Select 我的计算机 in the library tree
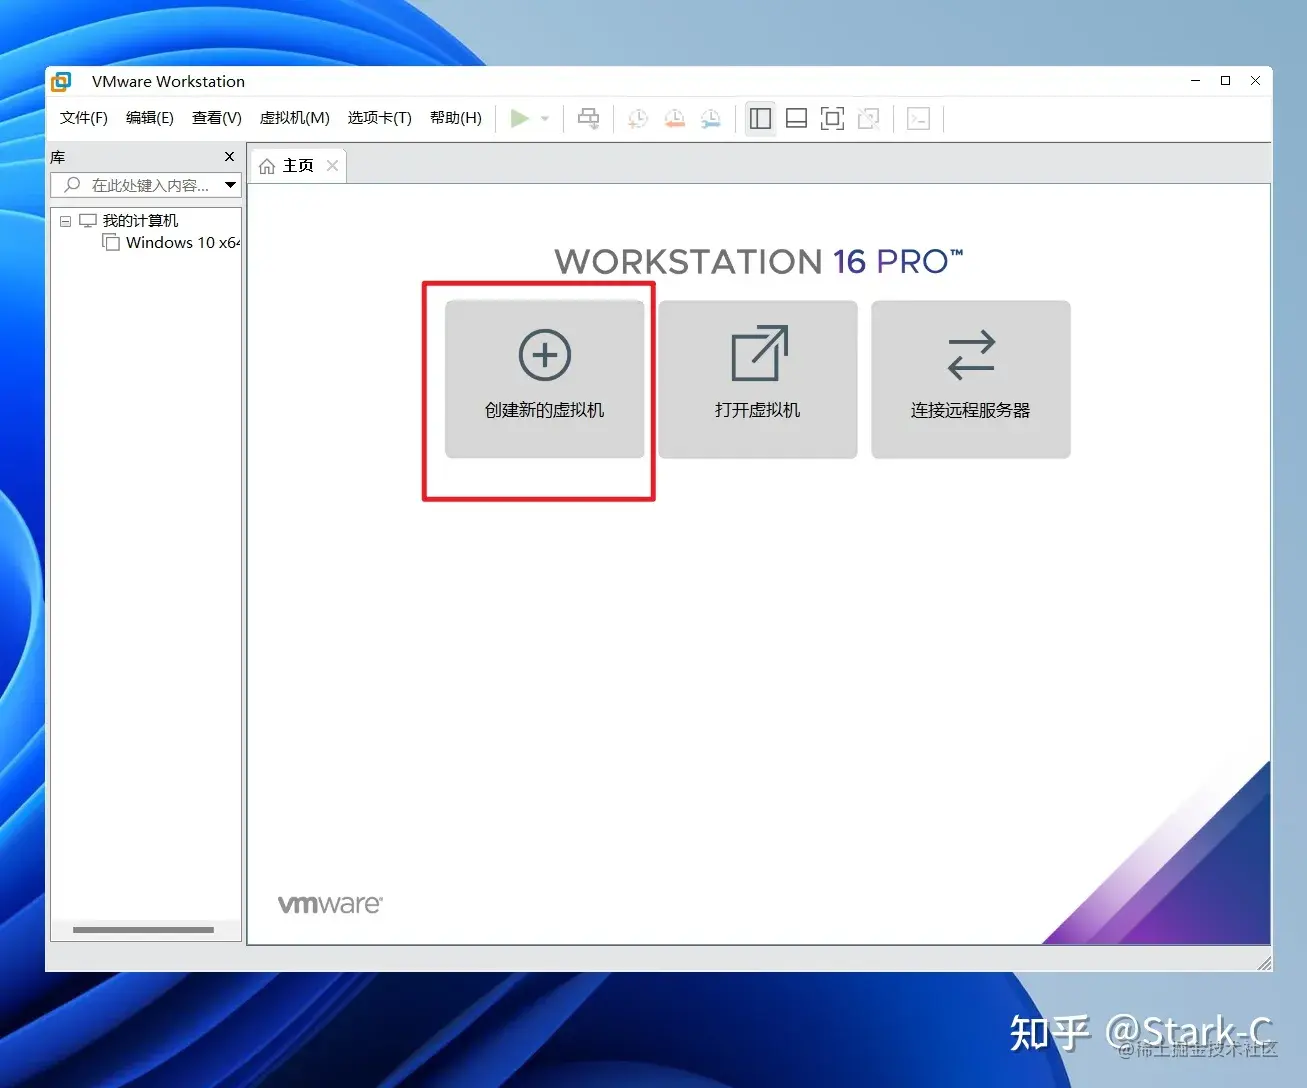This screenshot has width=1307, height=1088. click(x=140, y=221)
